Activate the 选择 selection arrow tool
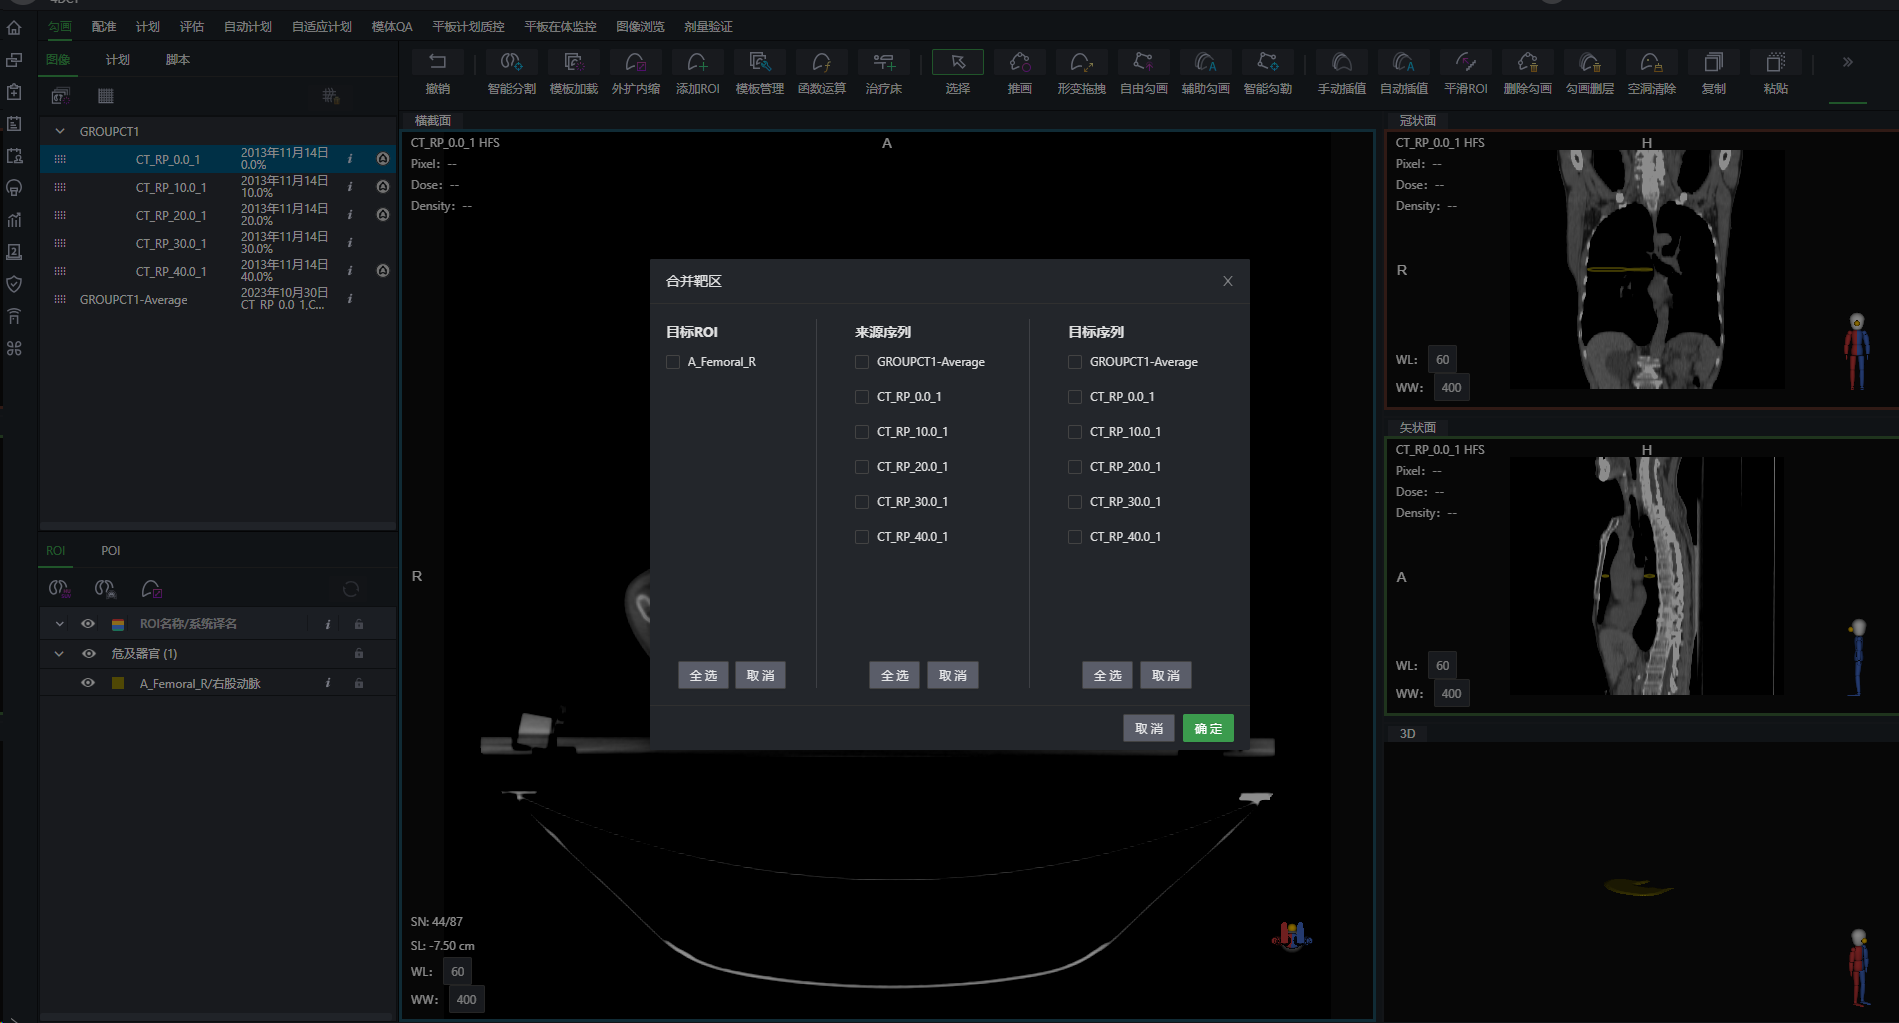 pyautogui.click(x=958, y=63)
